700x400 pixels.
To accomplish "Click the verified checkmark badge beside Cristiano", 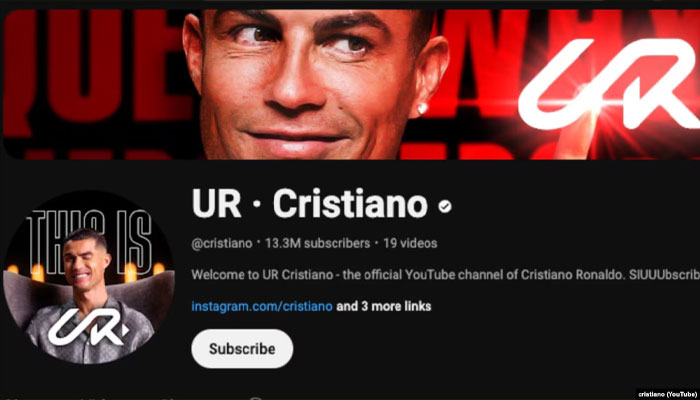I will tap(445, 206).
